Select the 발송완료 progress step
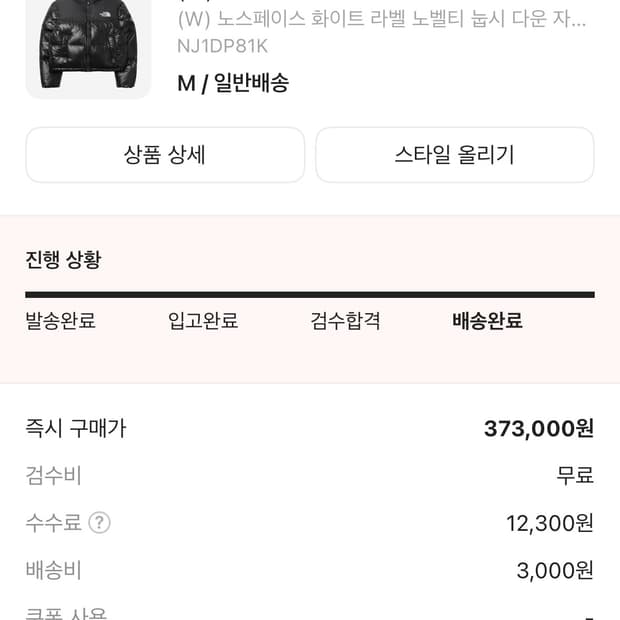 point(60,321)
